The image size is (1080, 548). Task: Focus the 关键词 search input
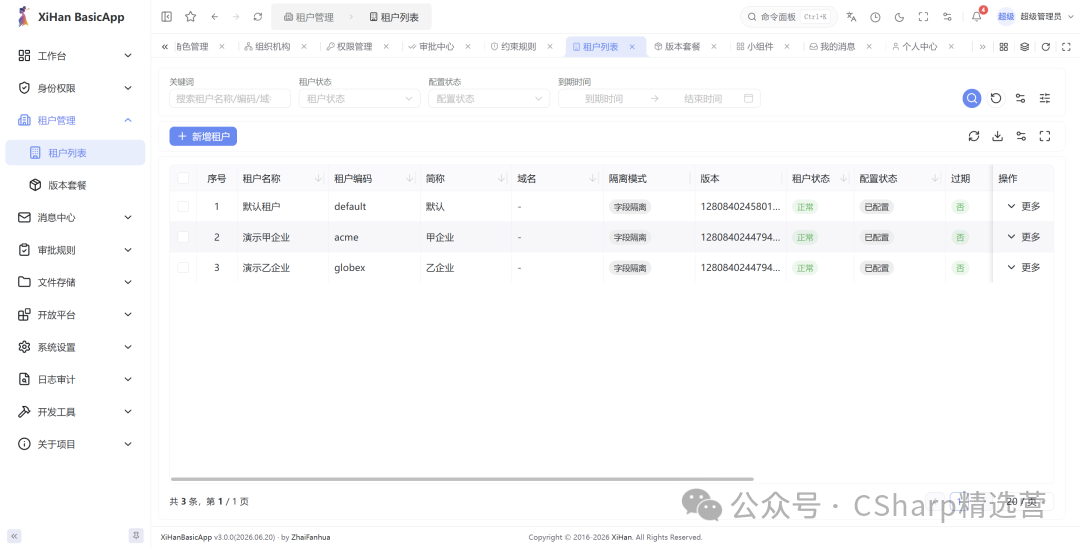(x=230, y=98)
